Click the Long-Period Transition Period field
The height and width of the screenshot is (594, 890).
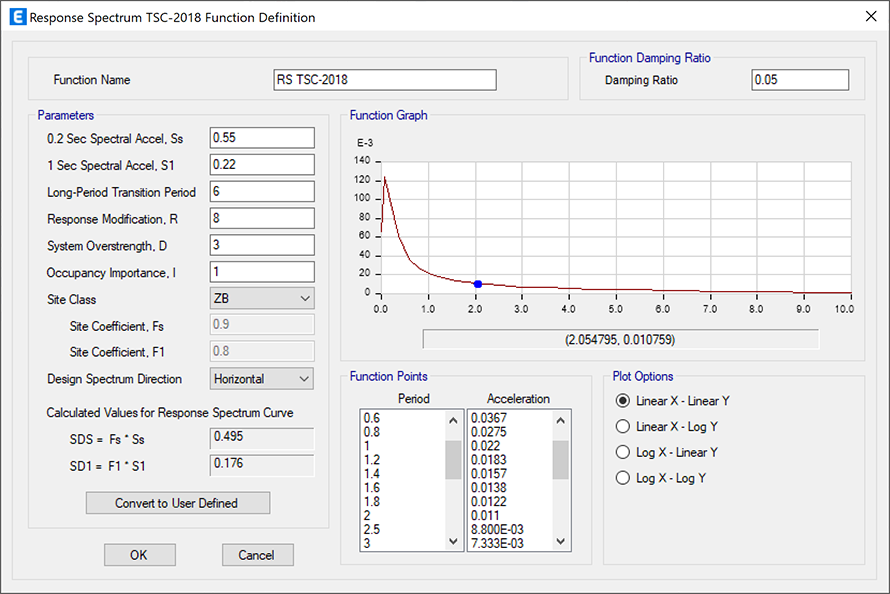coord(262,191)
